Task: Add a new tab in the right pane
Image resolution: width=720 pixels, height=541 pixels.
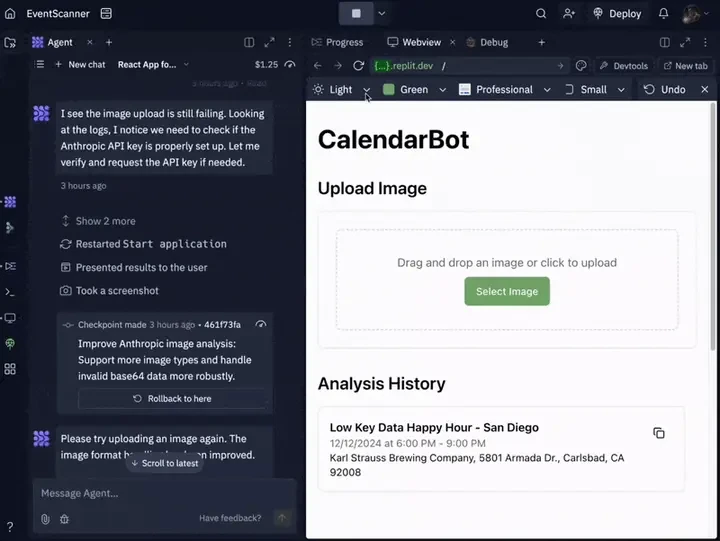Action: (542, 42)
